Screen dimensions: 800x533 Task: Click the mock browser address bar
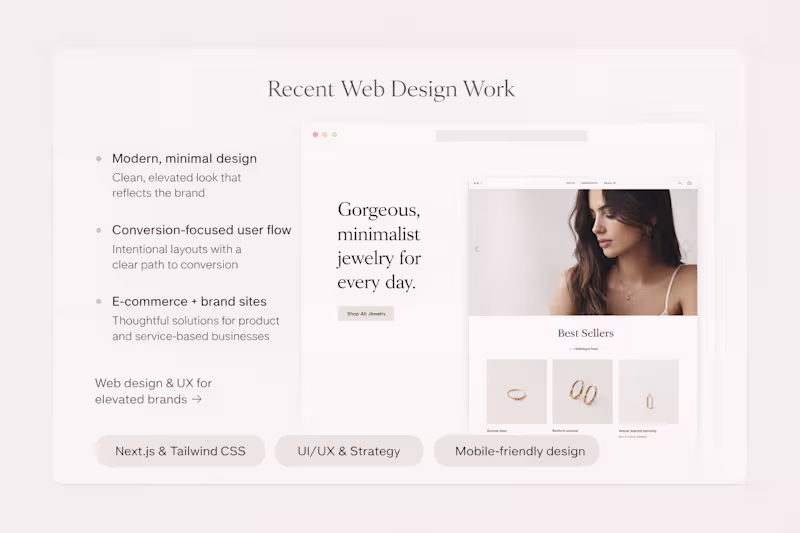pyautogui.click(x=511, y=136)
